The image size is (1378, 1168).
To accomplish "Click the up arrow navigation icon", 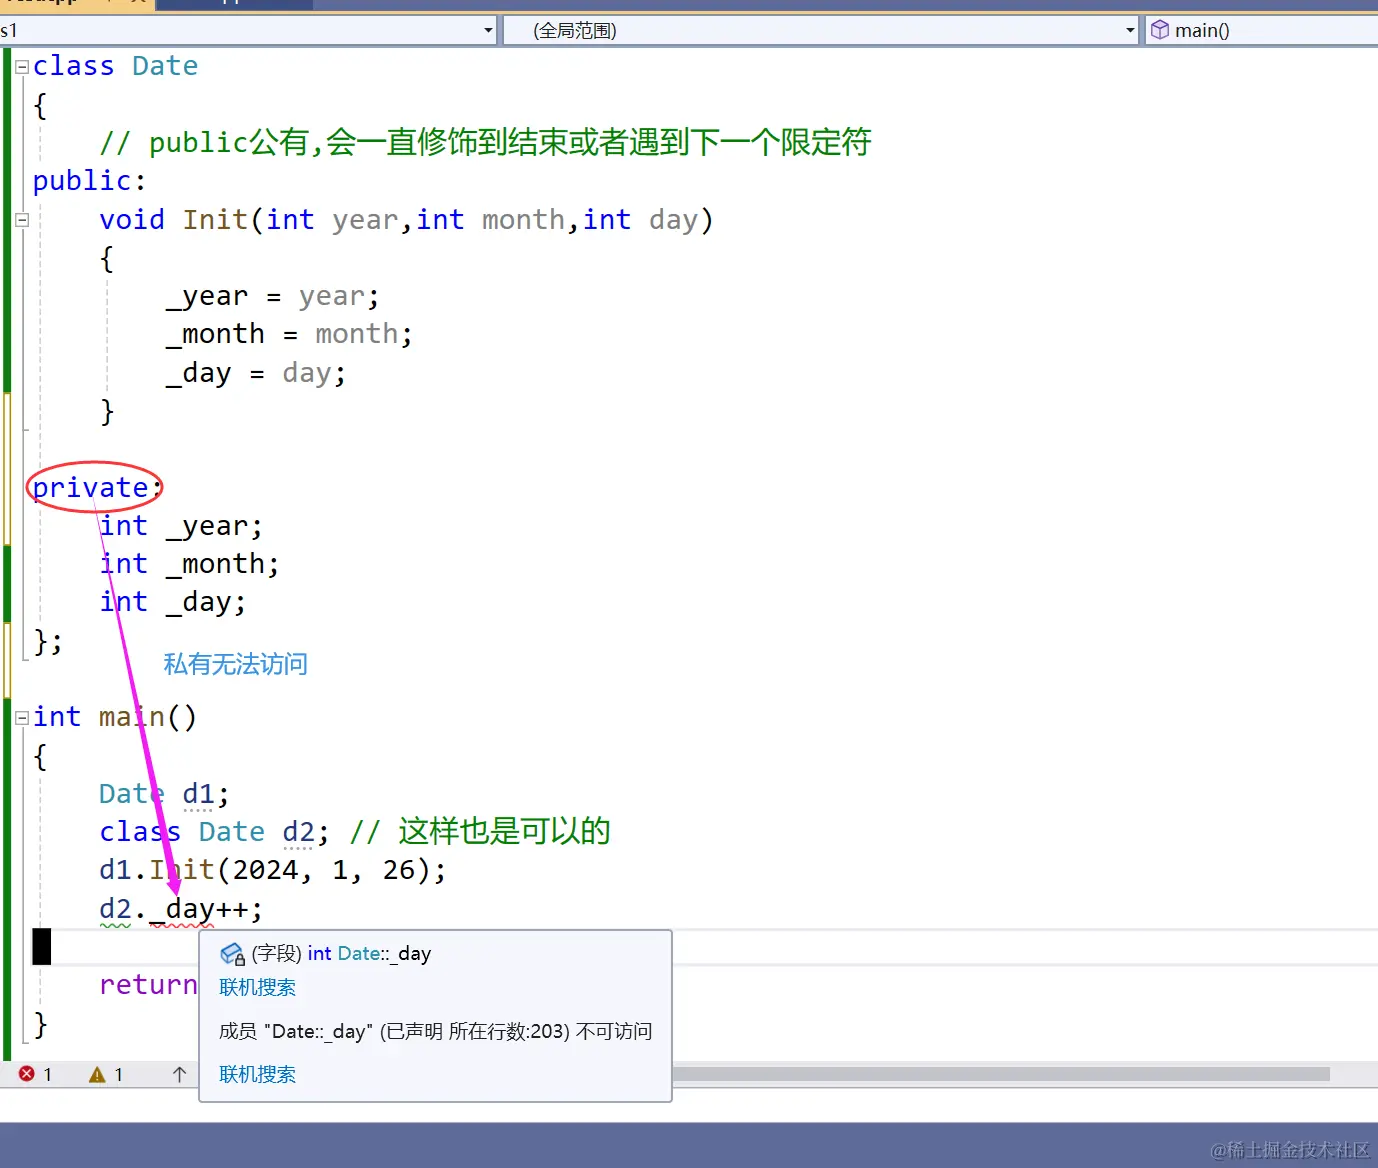I will click(180, 1074).
